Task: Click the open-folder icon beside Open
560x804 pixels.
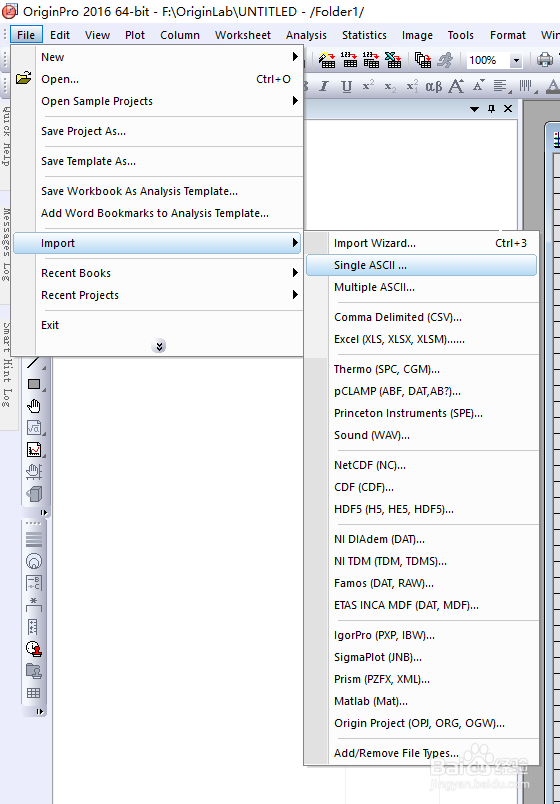Action: tap(24, 79)
